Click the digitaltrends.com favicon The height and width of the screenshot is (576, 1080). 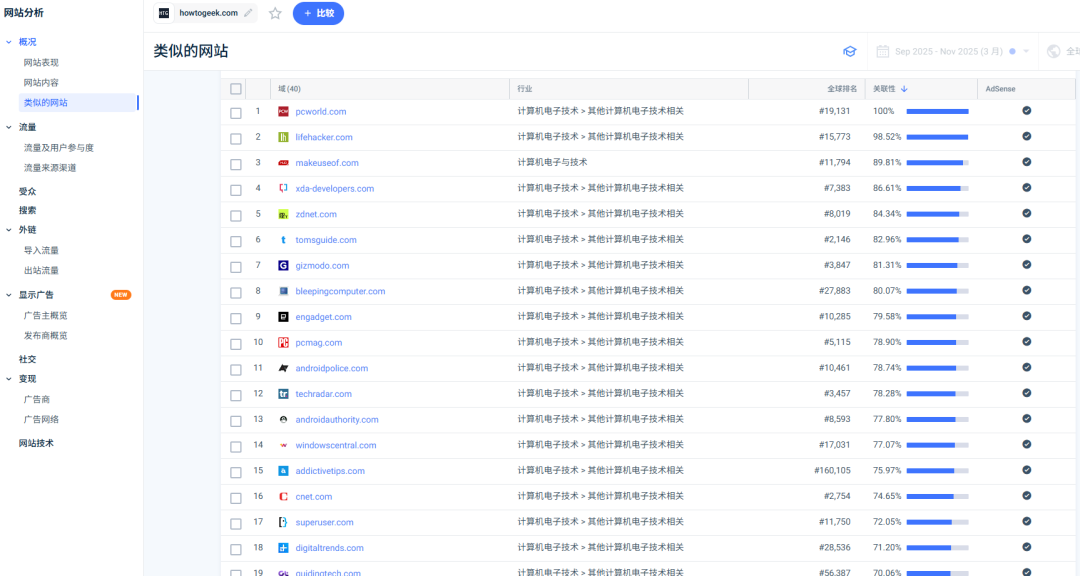(283, 548)
